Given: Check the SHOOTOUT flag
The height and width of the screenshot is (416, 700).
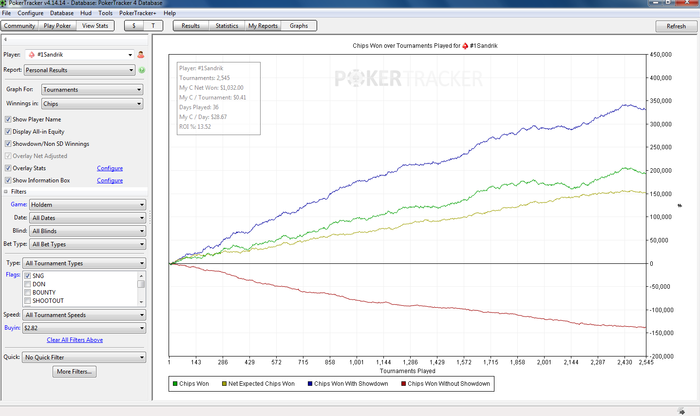Looking at the screenshot, I should 28,301.
